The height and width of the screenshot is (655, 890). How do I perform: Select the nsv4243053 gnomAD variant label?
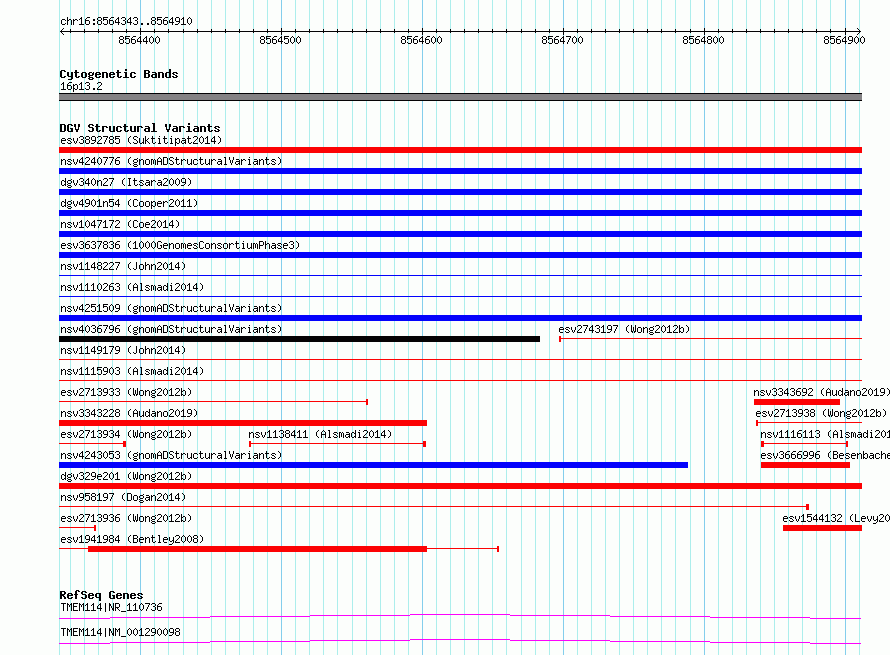pyautogui.click(x=171, y=455)
